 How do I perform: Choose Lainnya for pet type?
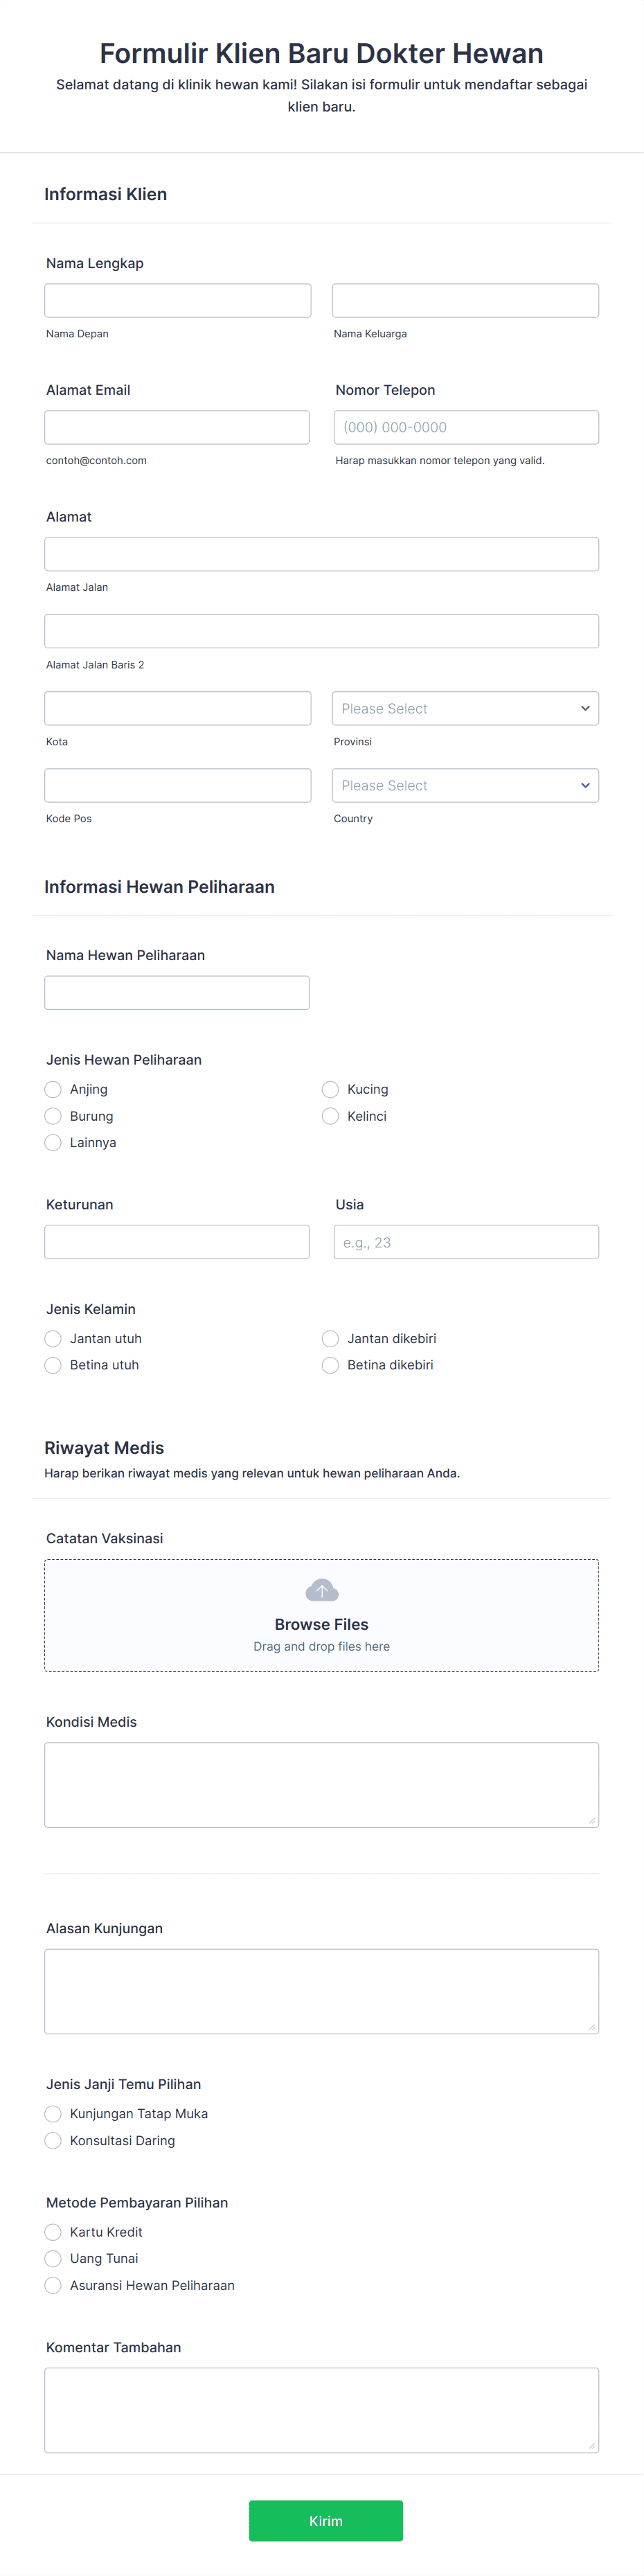click(53, 1142)
